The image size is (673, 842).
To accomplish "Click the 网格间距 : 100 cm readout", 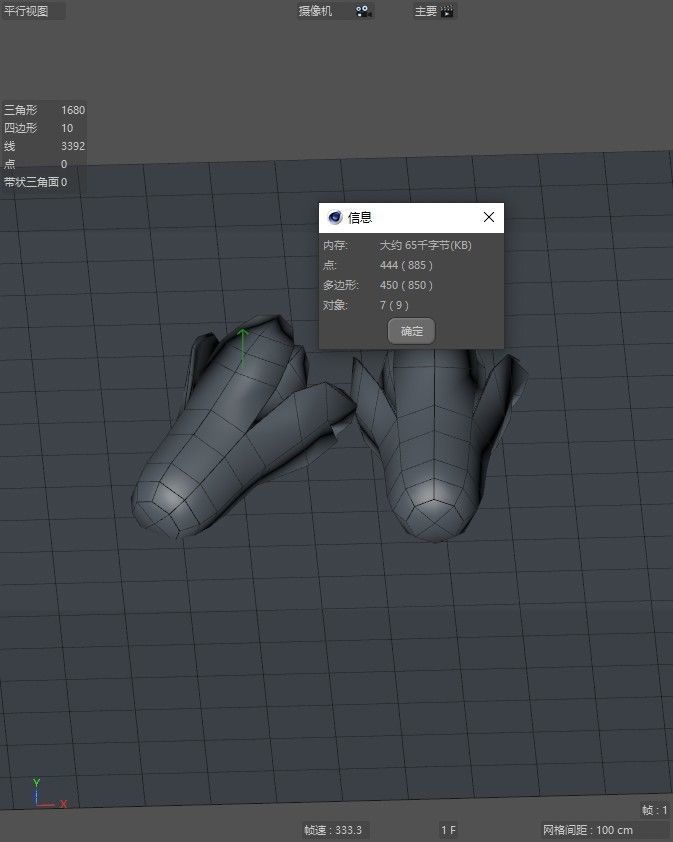I will (588, 830).
